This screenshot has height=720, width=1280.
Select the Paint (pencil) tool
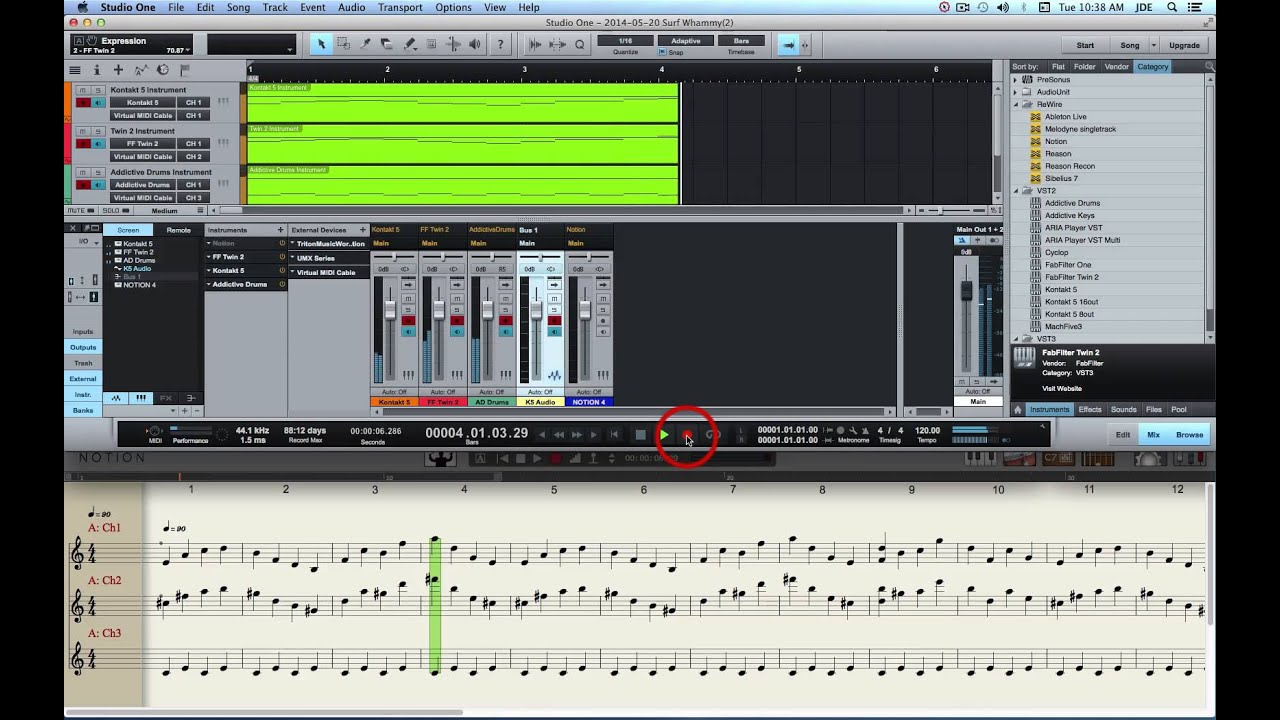coord(409,45)
